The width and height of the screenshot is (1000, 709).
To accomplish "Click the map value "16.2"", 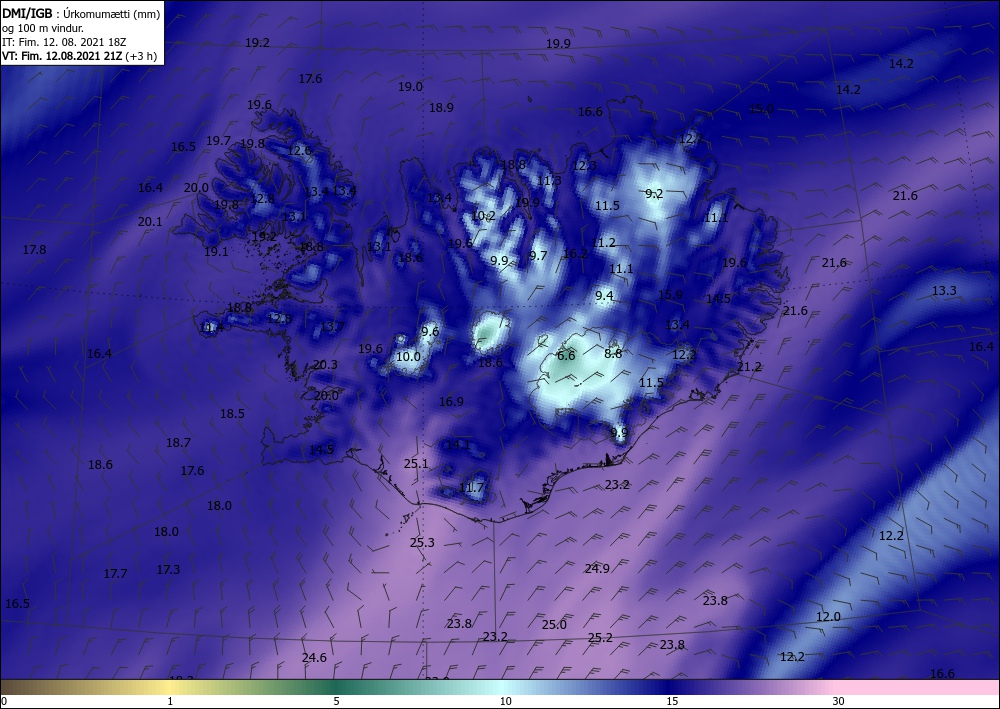I will pyautogui.click(x=575, y=254).
